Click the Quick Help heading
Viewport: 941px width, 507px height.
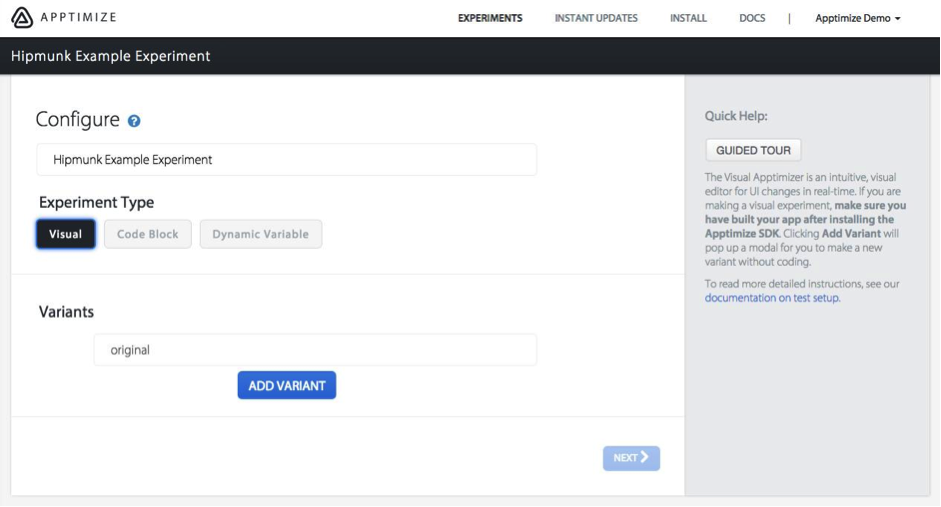[x=736, y=116]
